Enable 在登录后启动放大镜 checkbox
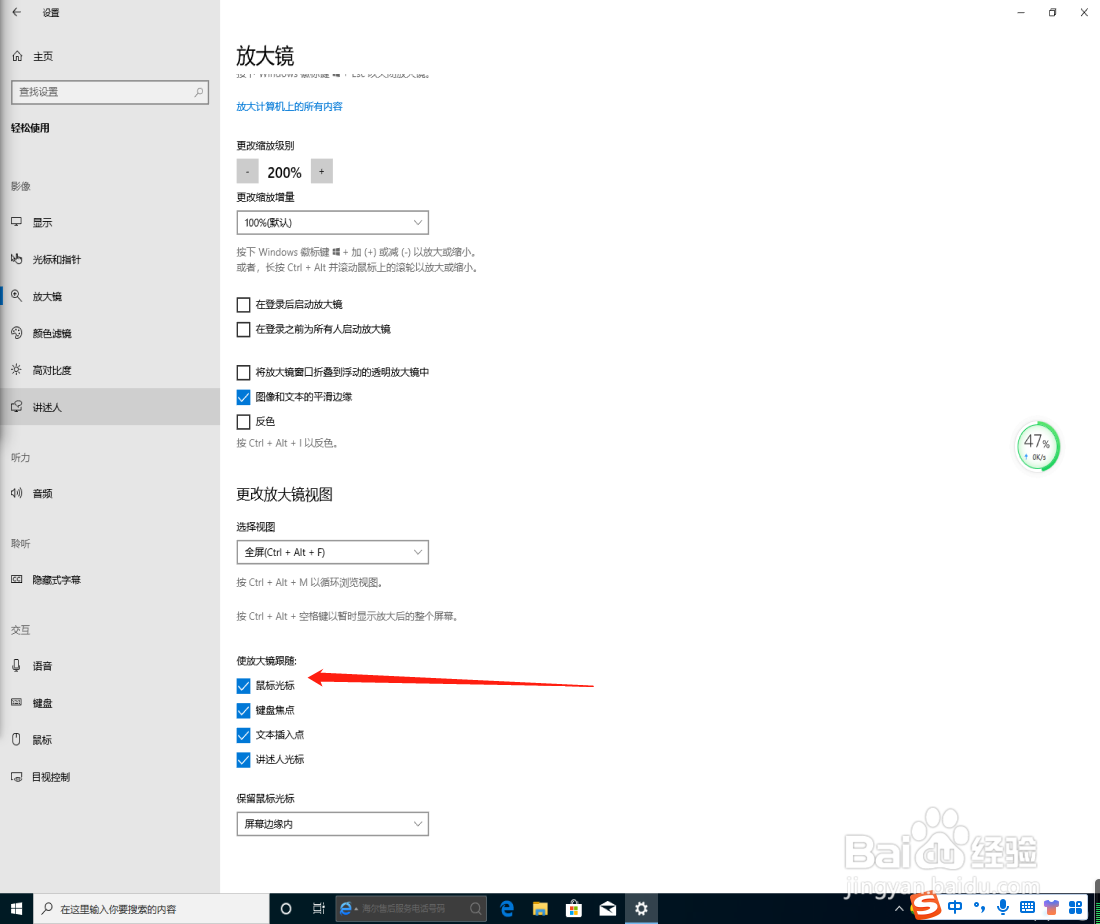This screenshot has height=924, width=1100. (x=243, y=304)
